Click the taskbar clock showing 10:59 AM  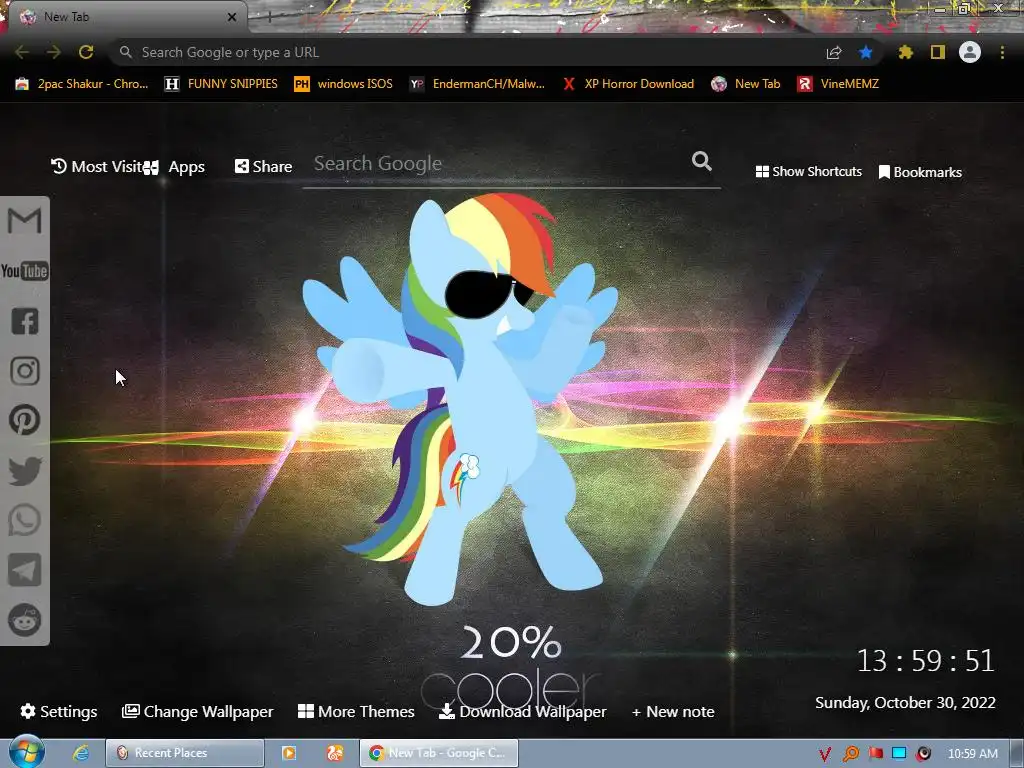click(972, 754)
